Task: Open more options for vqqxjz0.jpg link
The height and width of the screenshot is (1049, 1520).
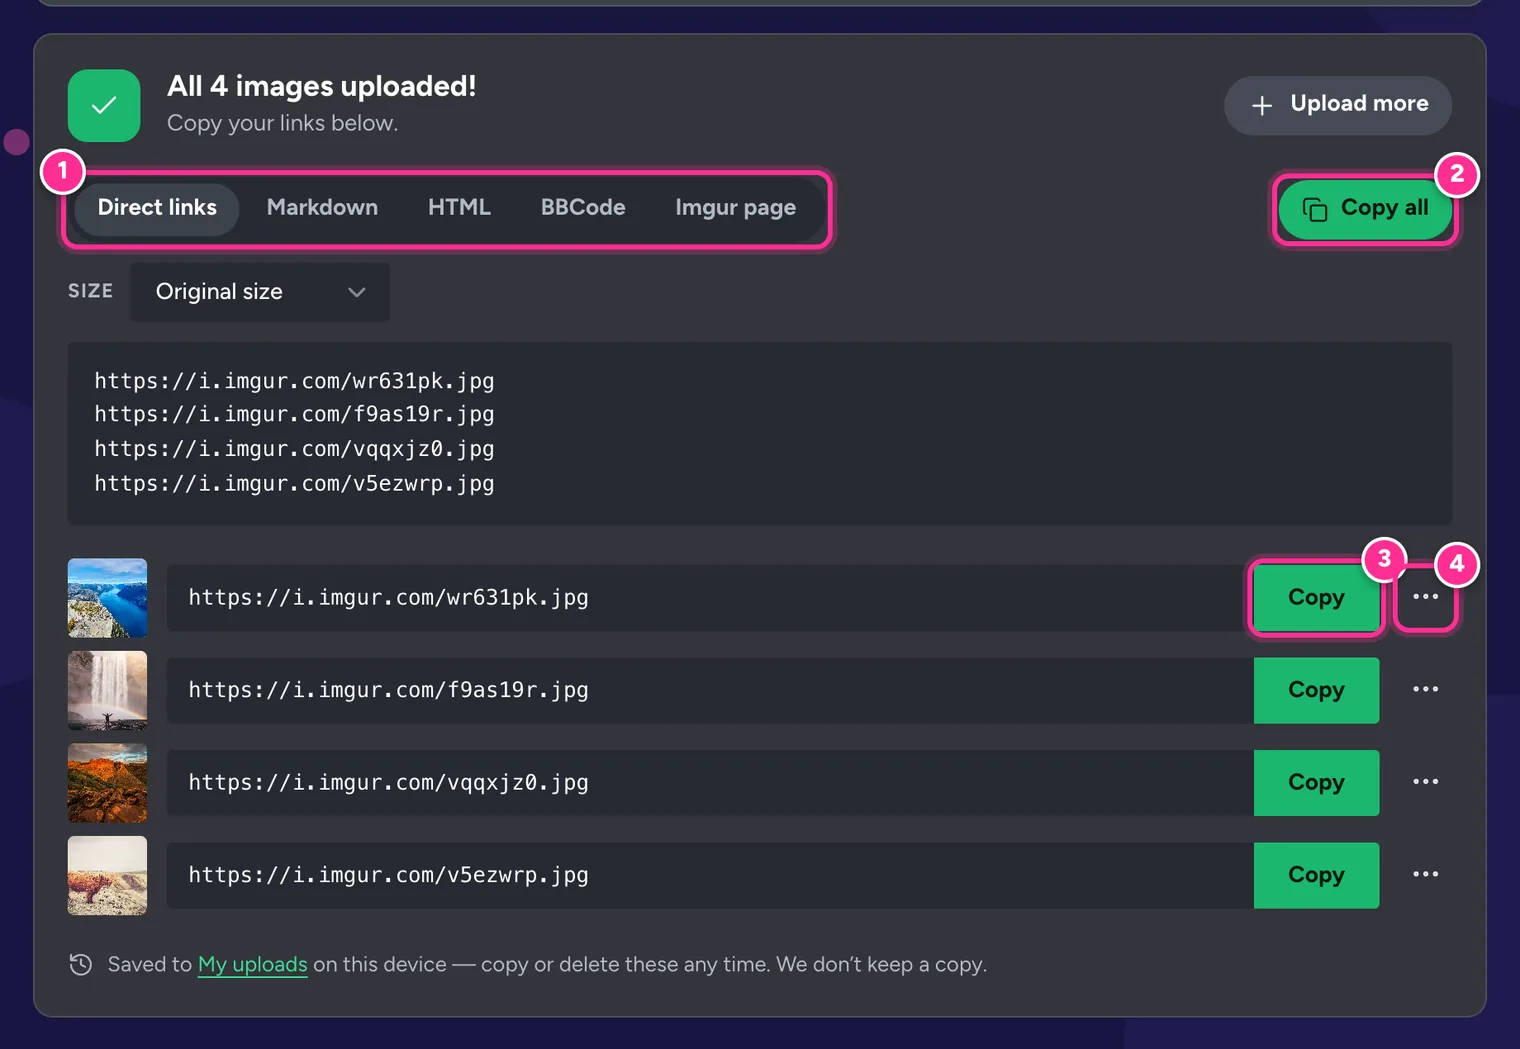Action: [x=1425, y=782]
